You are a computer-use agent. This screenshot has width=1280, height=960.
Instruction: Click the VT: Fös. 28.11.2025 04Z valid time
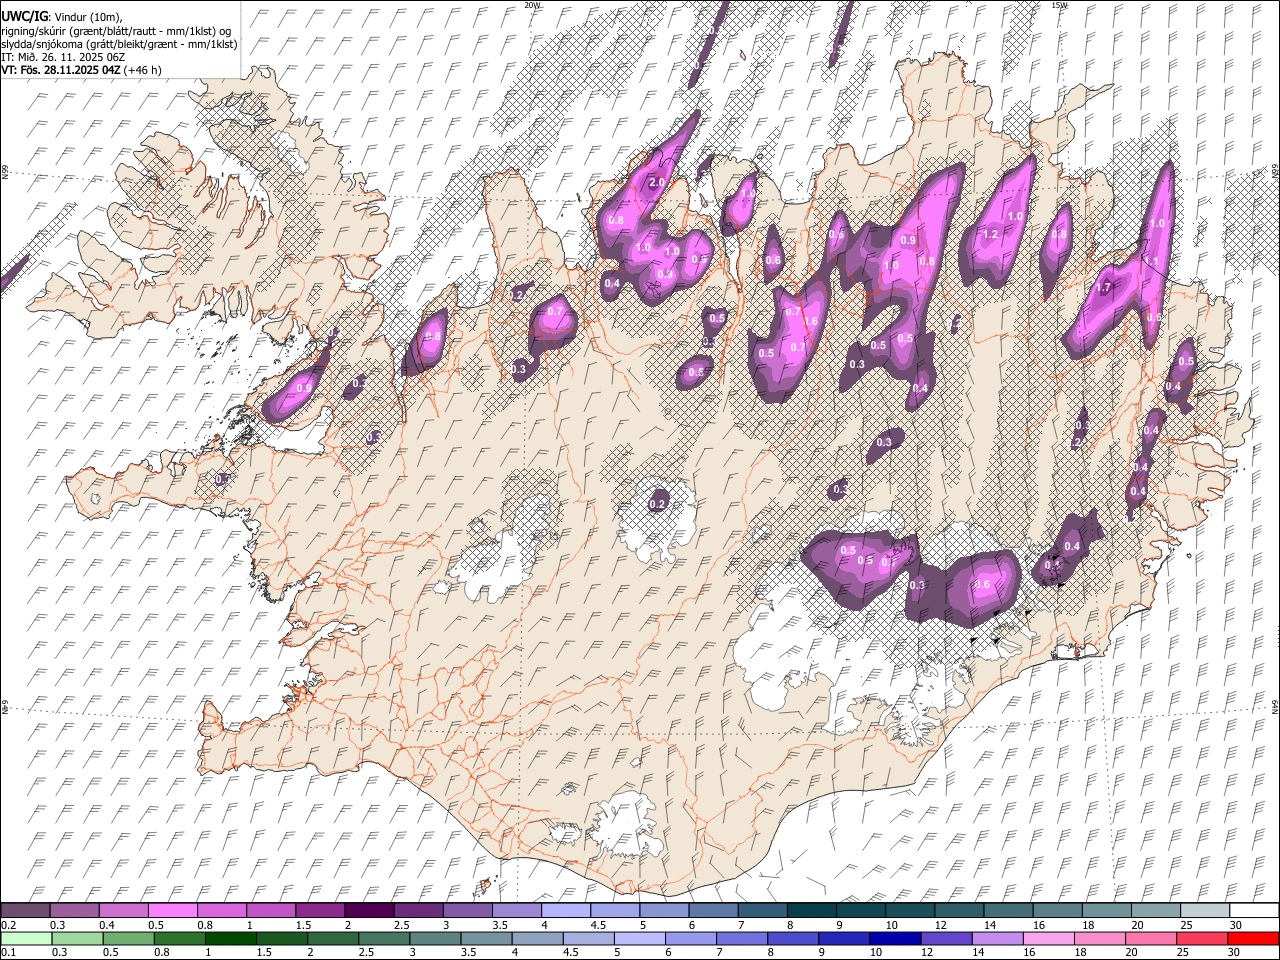click(x=61, y=70)
